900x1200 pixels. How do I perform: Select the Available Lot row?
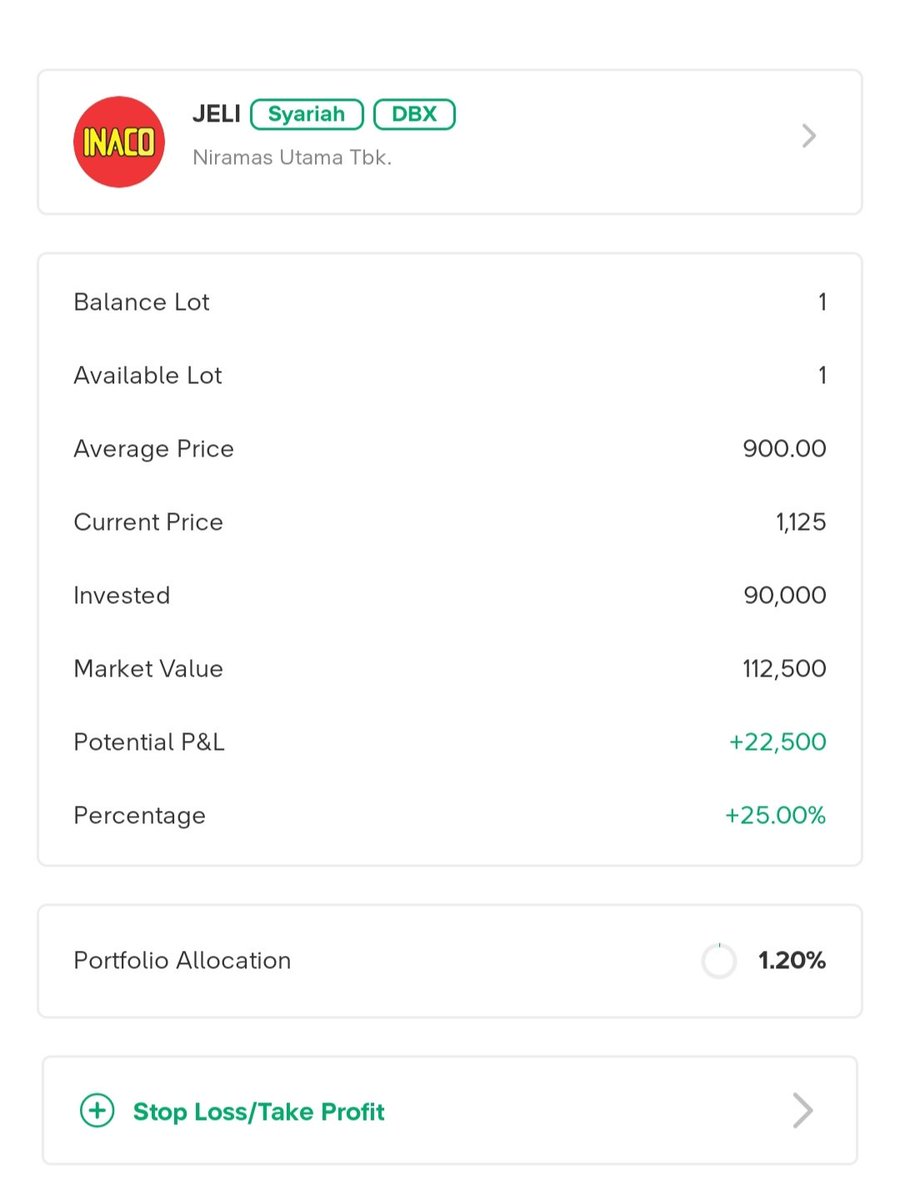(x=450, y=375)
